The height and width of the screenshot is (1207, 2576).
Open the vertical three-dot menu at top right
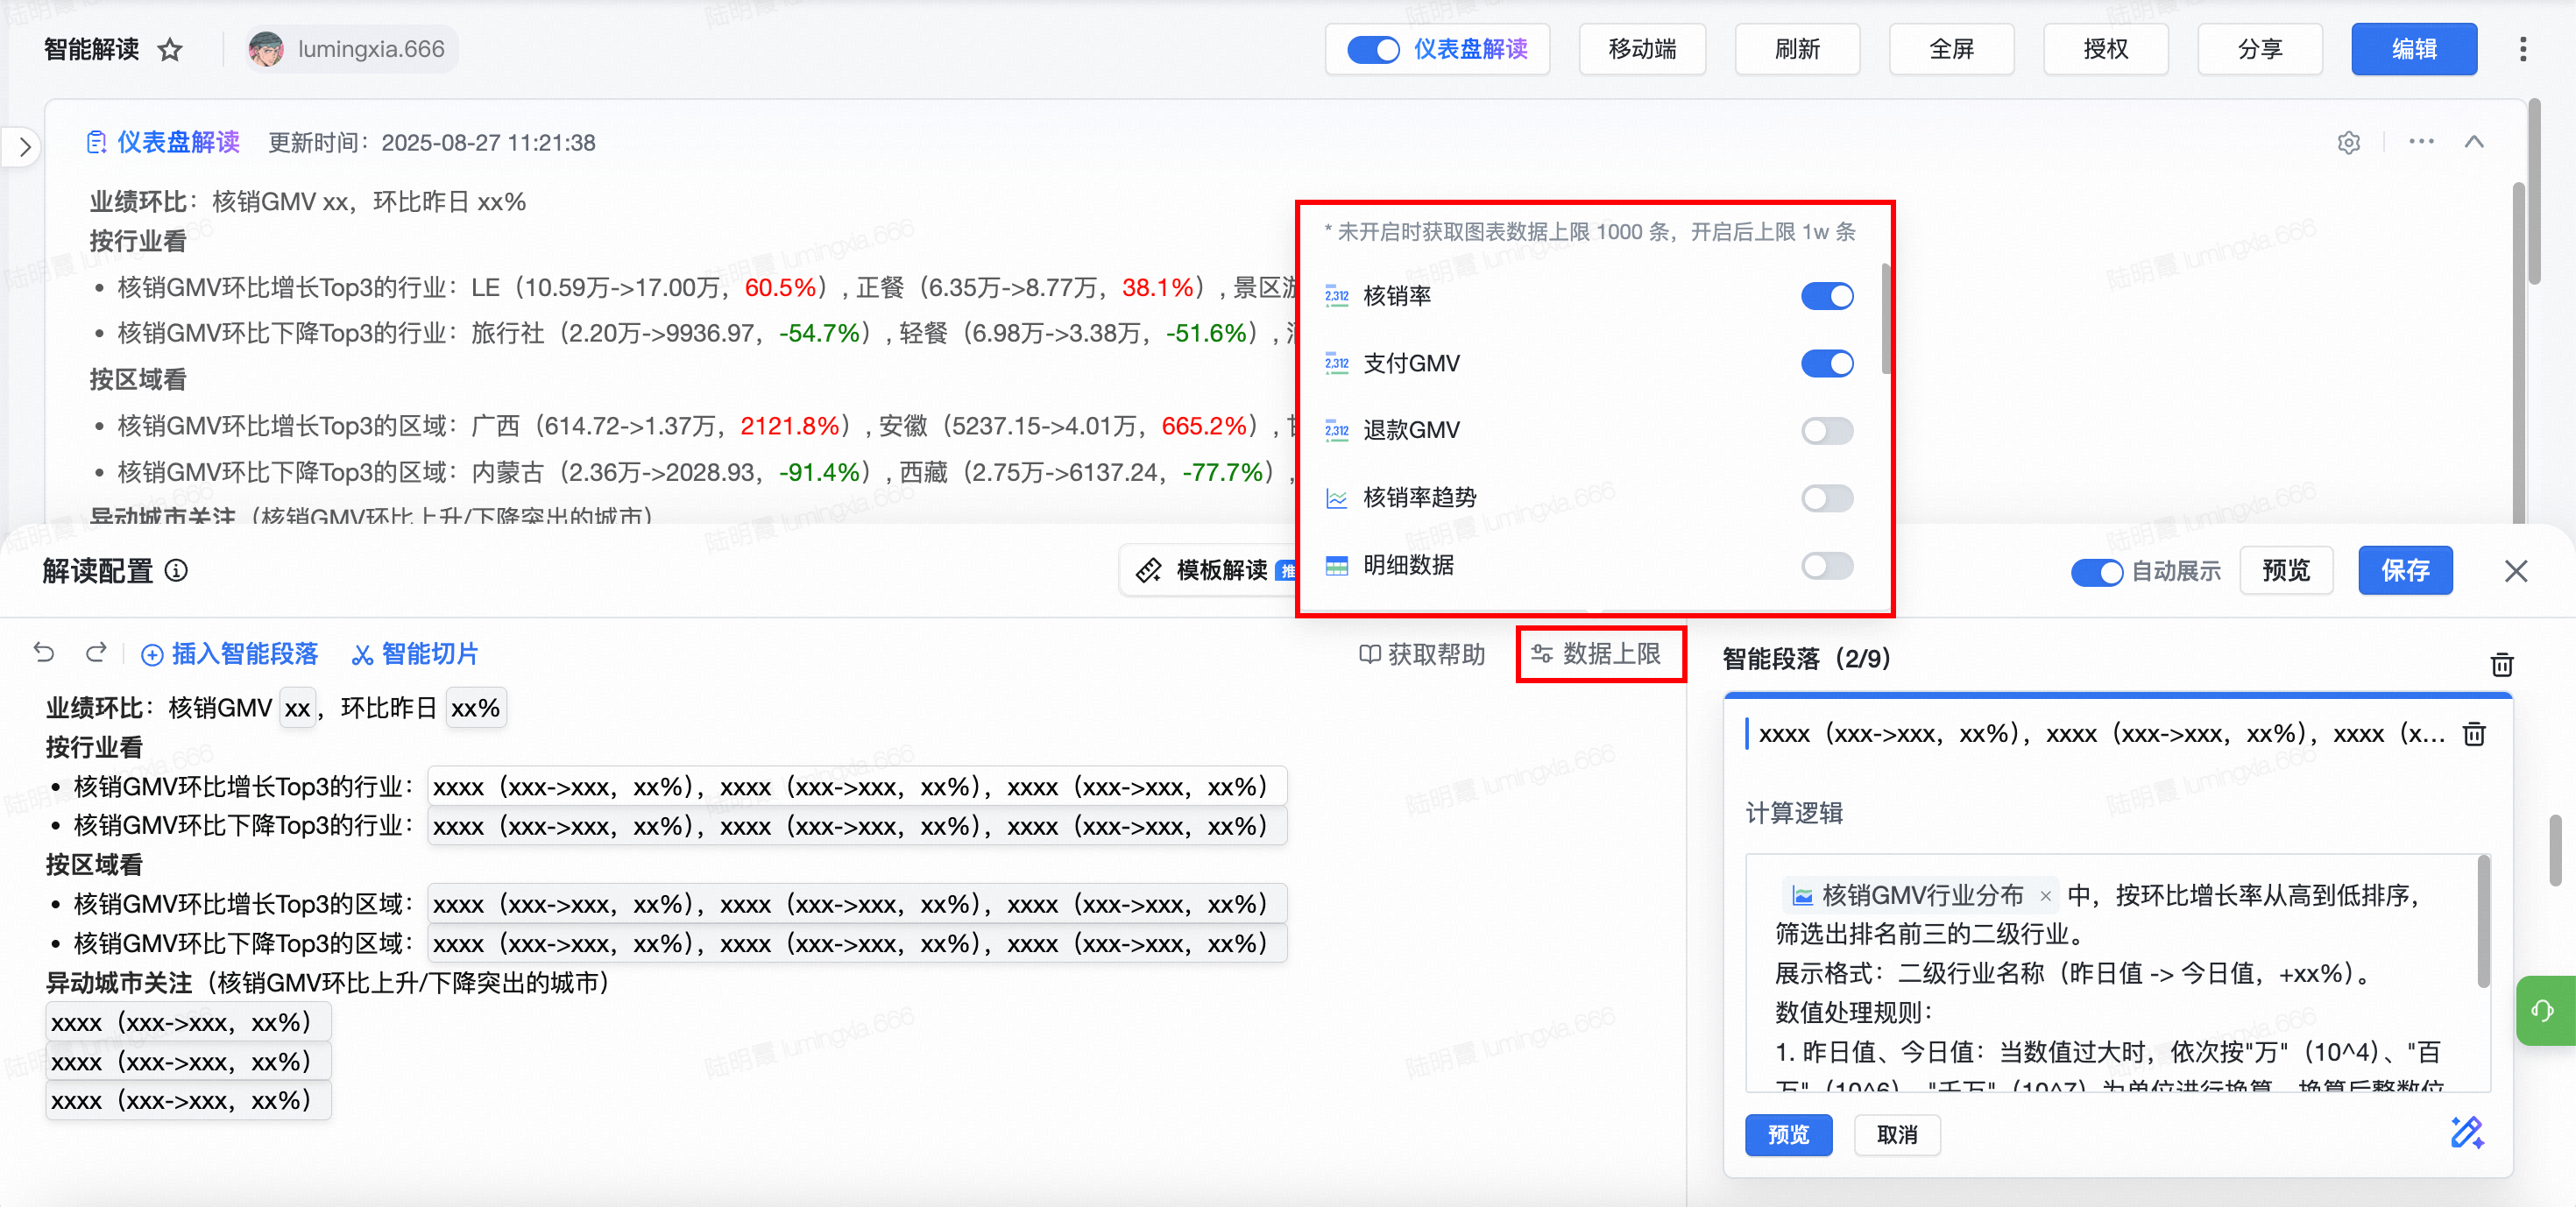pos(2522,50)
